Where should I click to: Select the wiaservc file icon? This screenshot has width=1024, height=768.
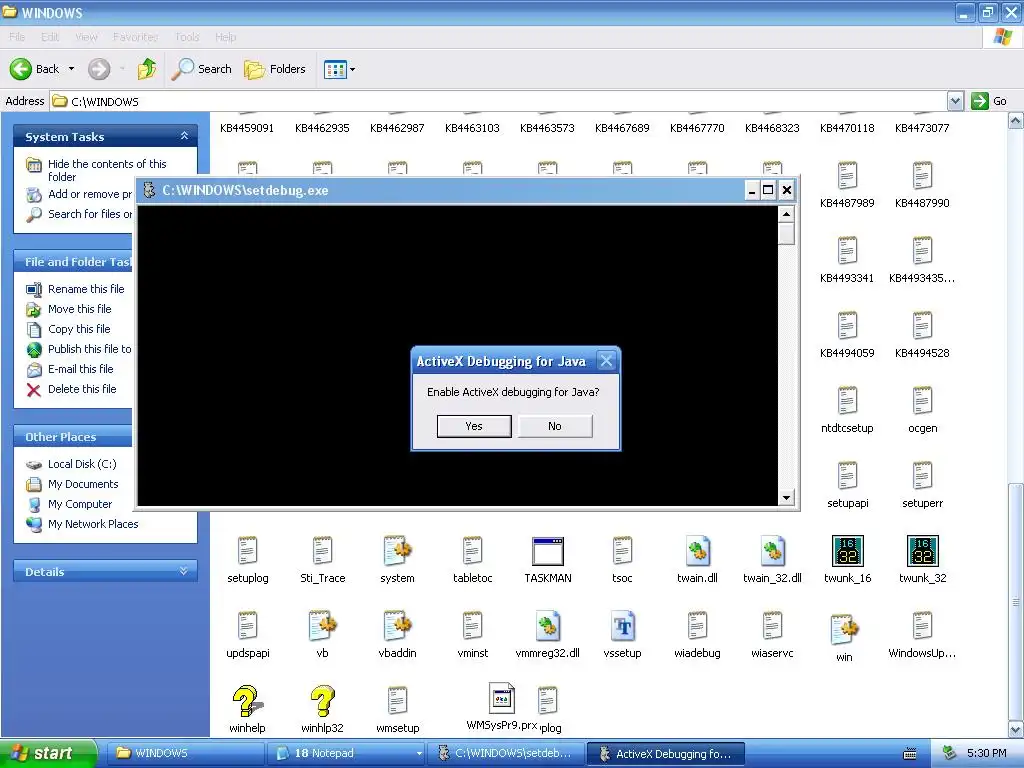coord(772,626)
